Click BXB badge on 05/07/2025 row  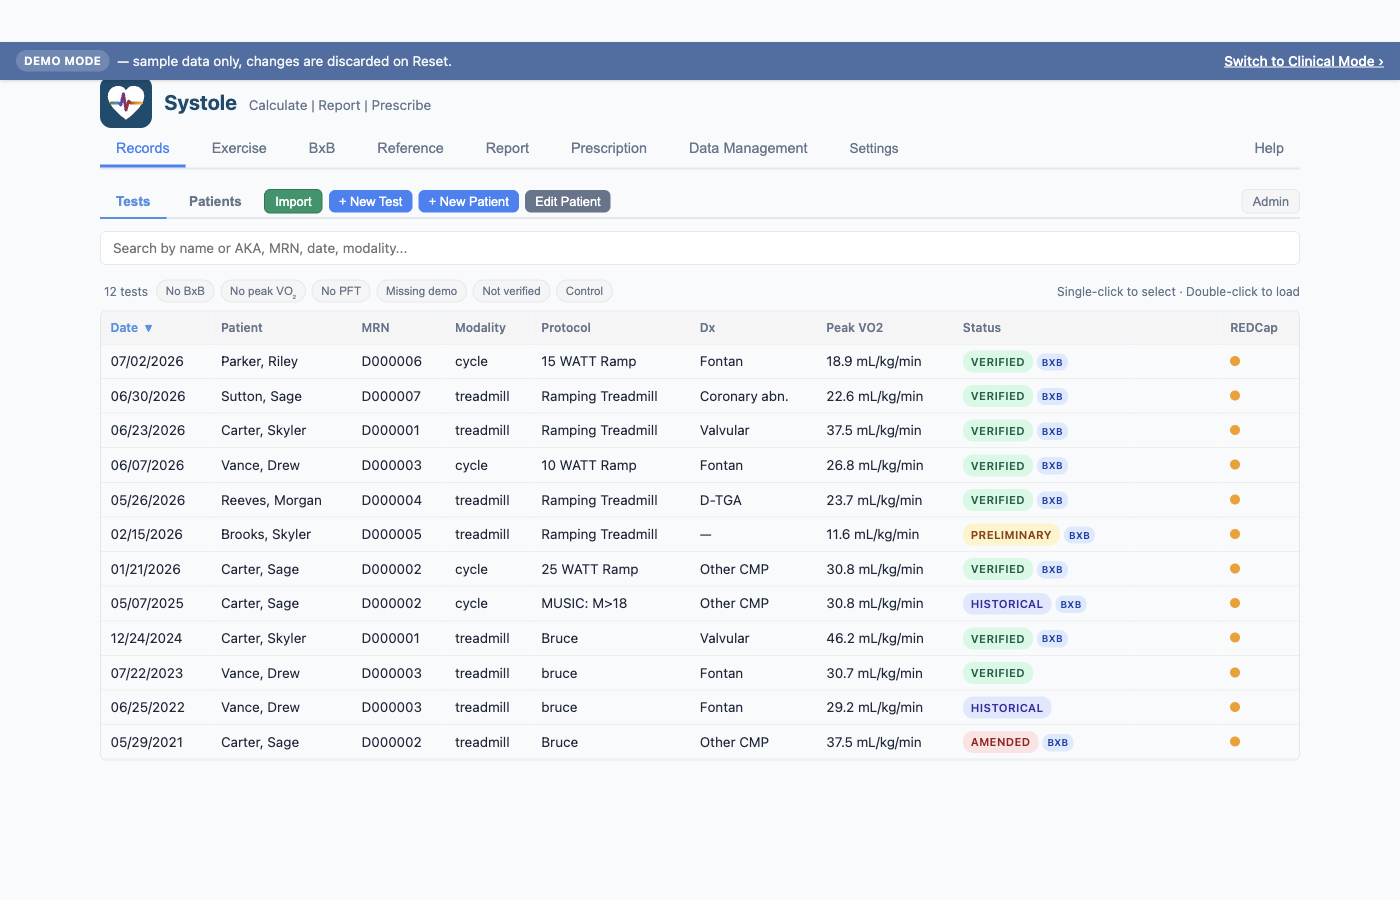pyautogui.click(x=1071, y=604)
